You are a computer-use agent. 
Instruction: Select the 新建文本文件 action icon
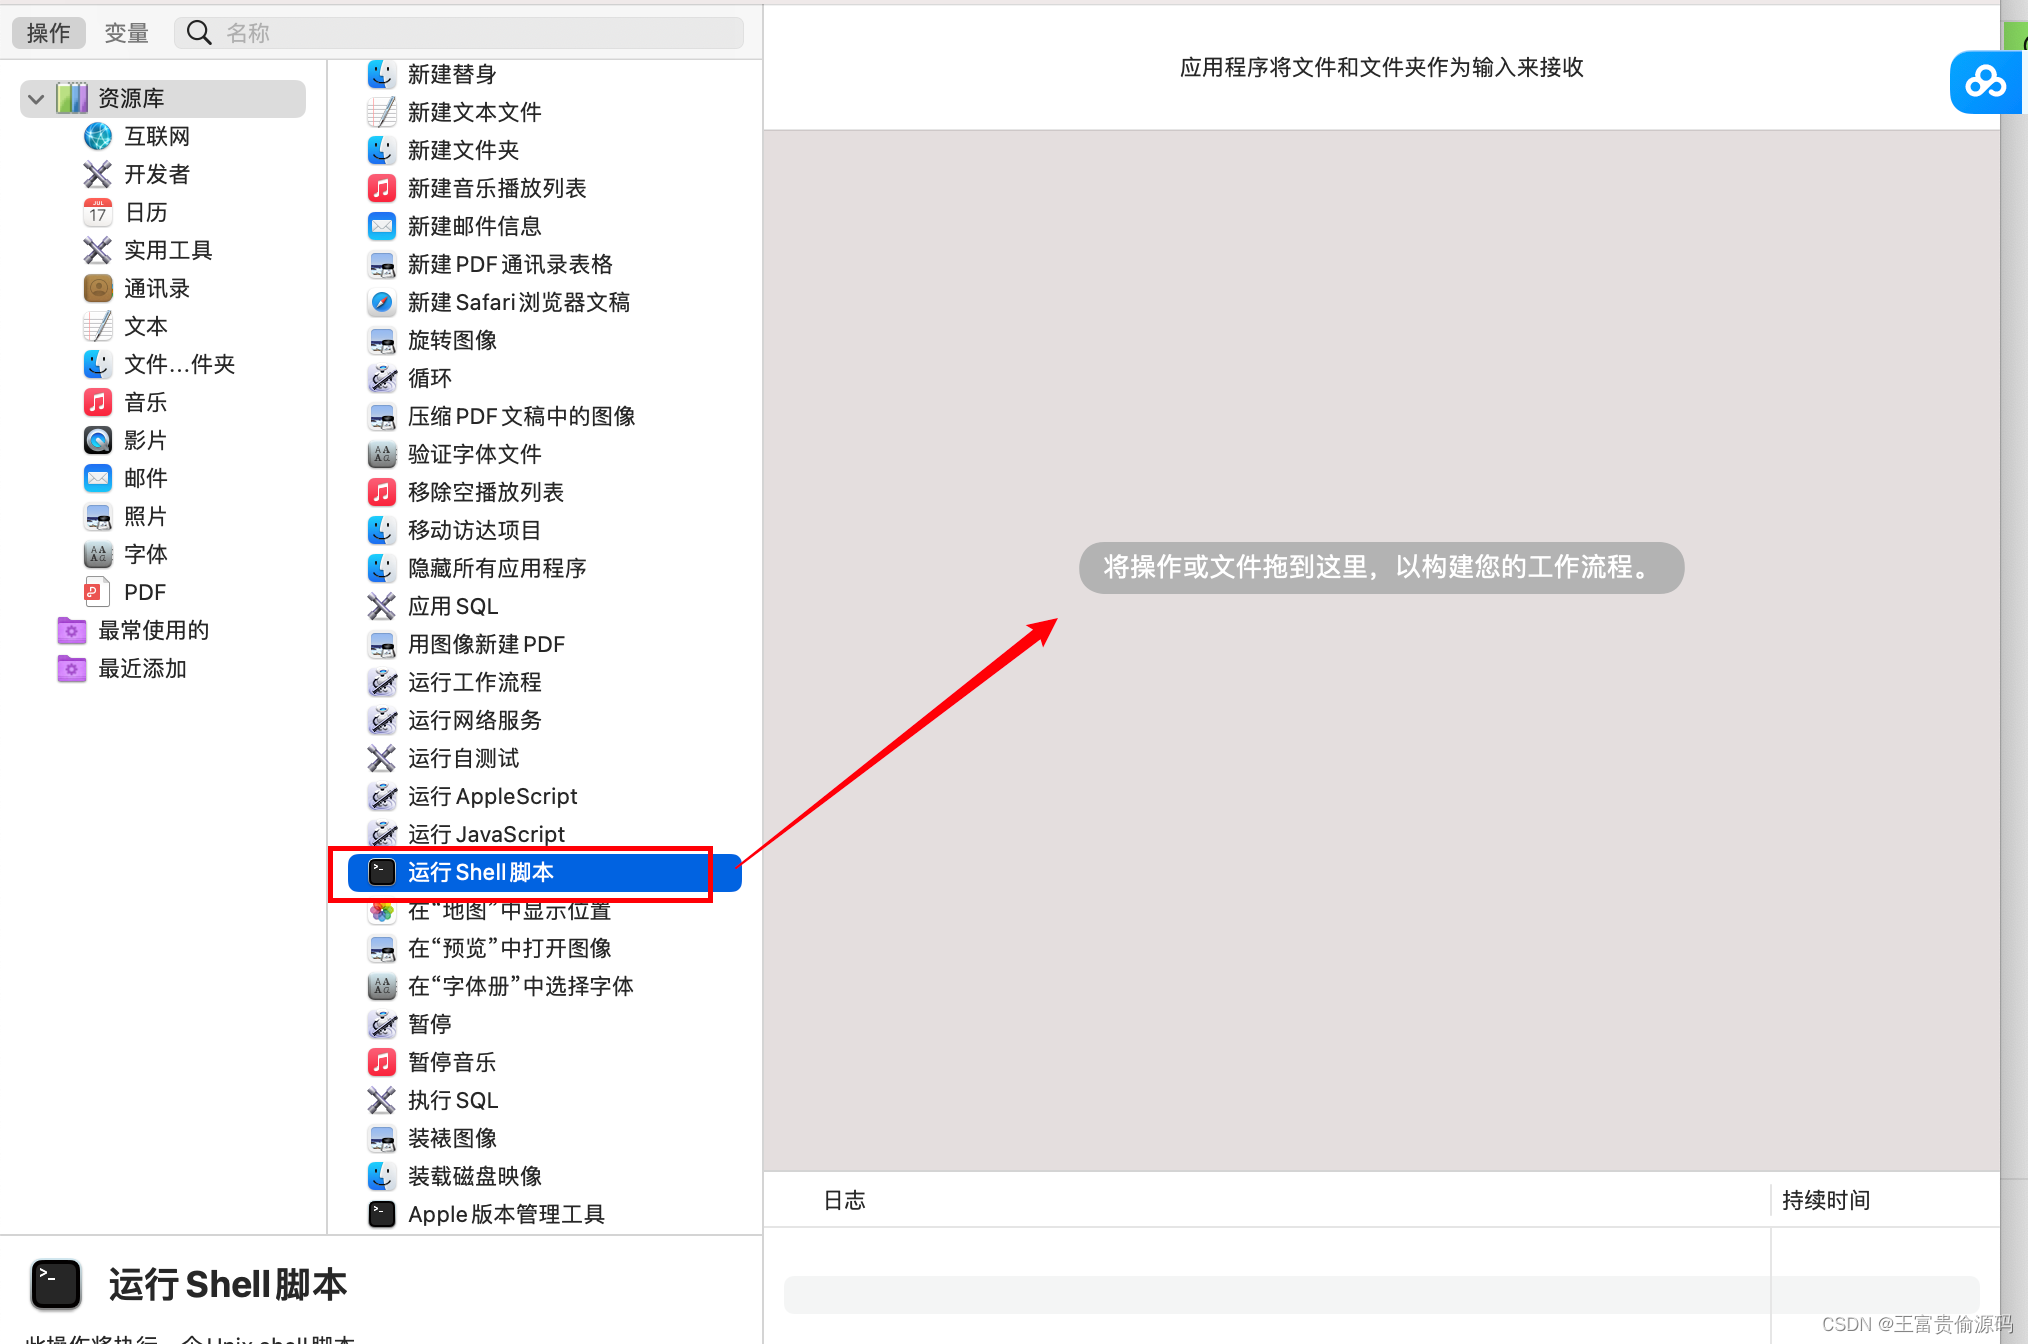382,112
